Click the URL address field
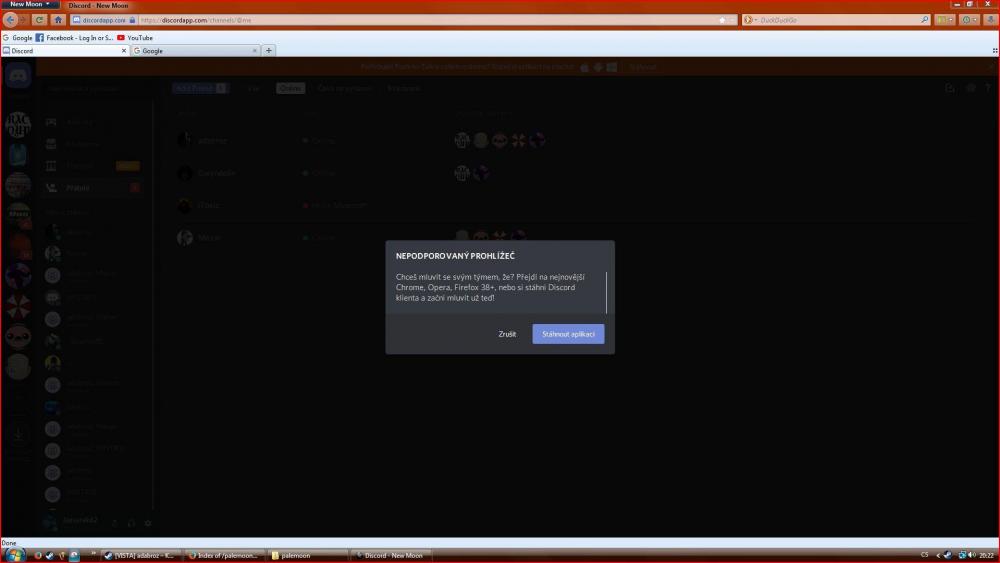The height and width of the screenshot is (563, 1000). coord(427,20)
